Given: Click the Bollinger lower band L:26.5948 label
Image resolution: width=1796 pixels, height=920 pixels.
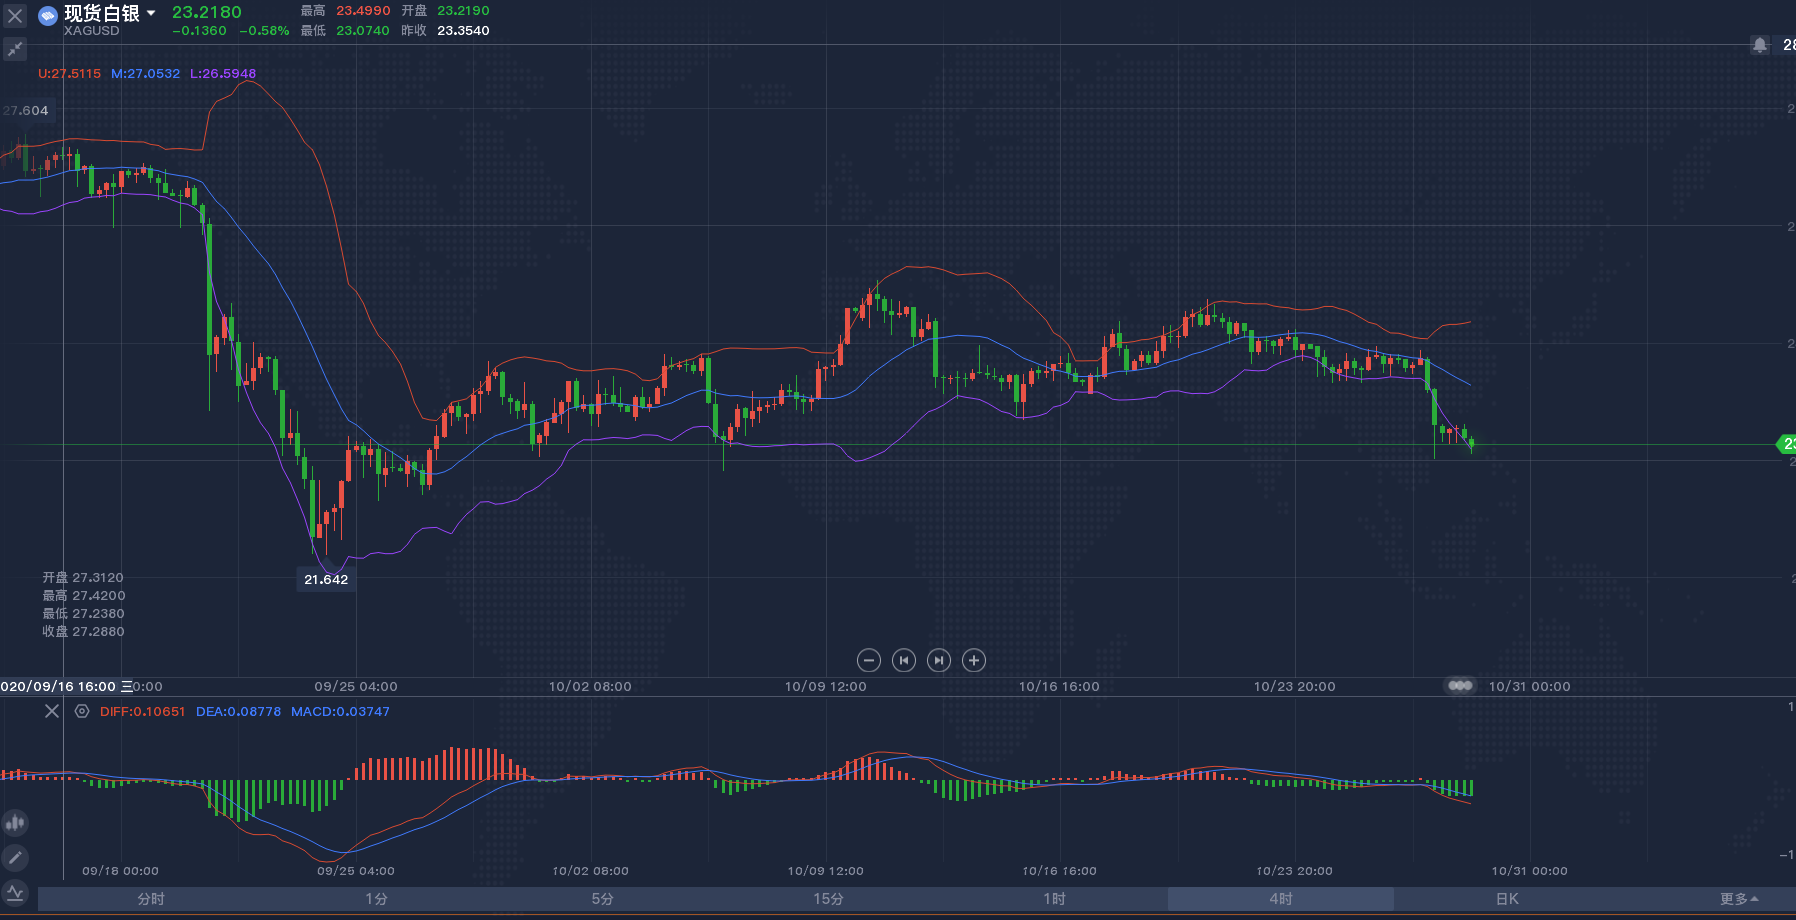Looking at the screenshot, I should click(x=223, y=74).
